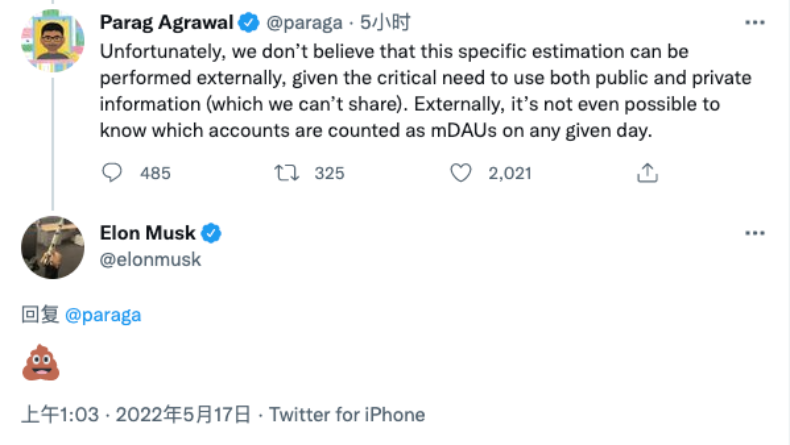Open more options for Parag's tweet
This screenshot has height=445, width=790.
tap(755, 21)
